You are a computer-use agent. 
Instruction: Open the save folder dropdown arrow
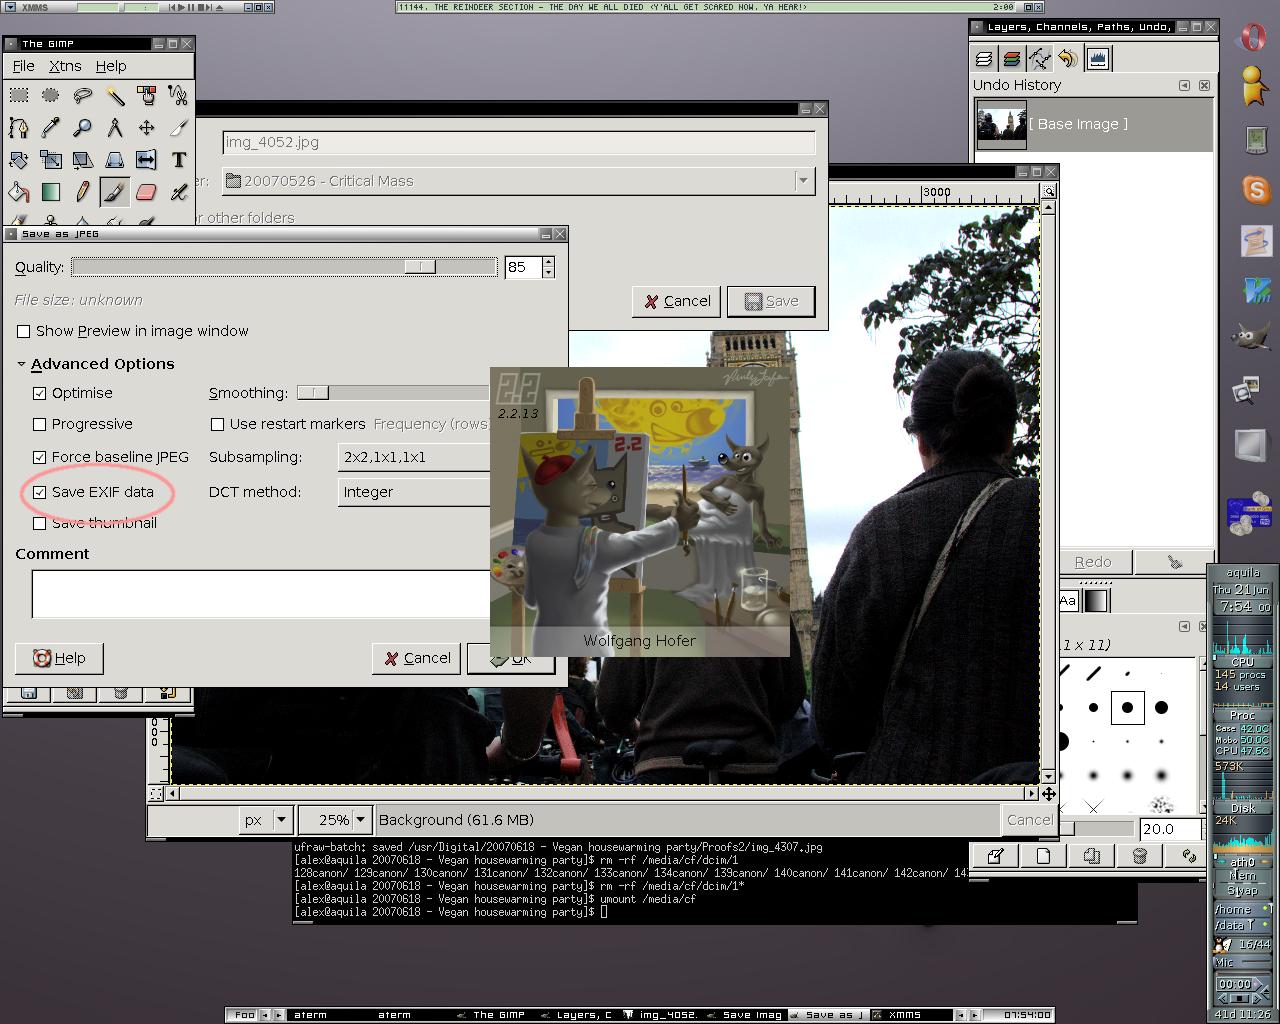[x=802, y=181]
